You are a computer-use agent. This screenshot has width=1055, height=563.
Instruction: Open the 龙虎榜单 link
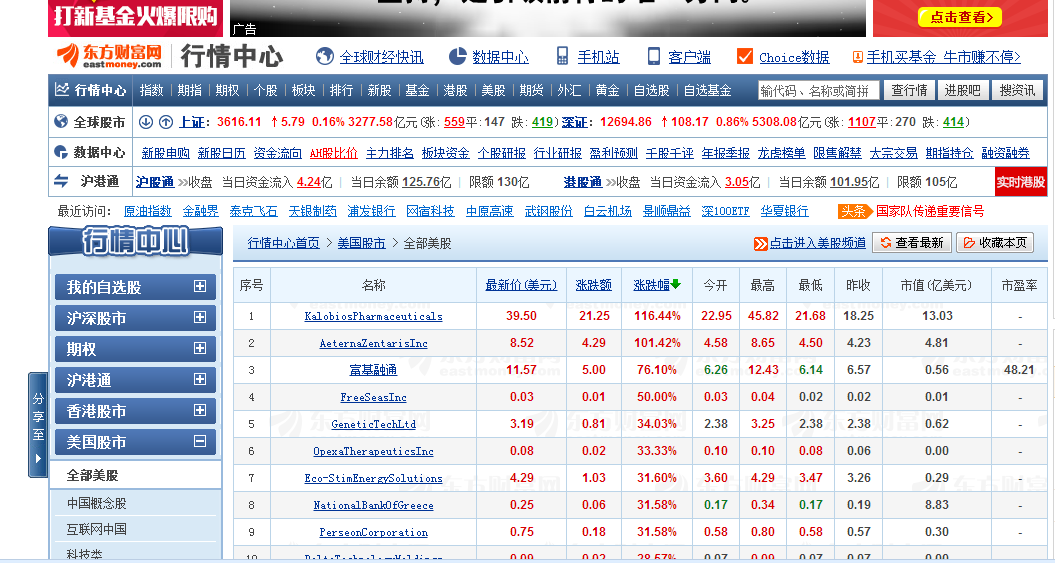click(x=781, y=153)
